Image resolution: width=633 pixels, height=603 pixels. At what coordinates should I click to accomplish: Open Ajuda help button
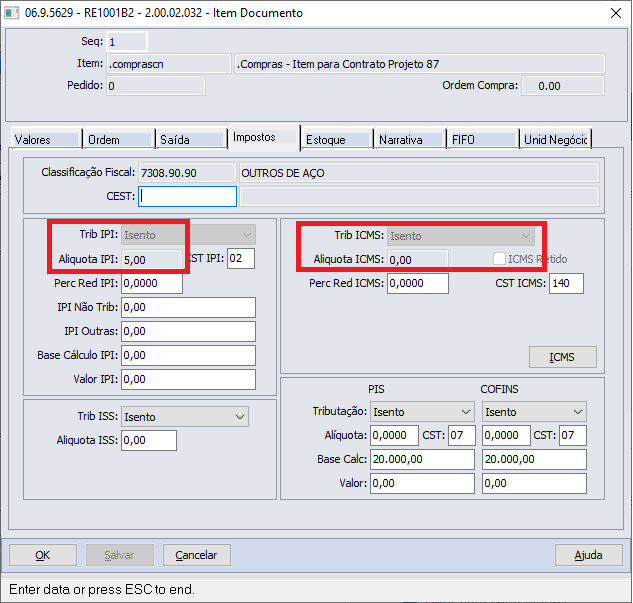589,555
